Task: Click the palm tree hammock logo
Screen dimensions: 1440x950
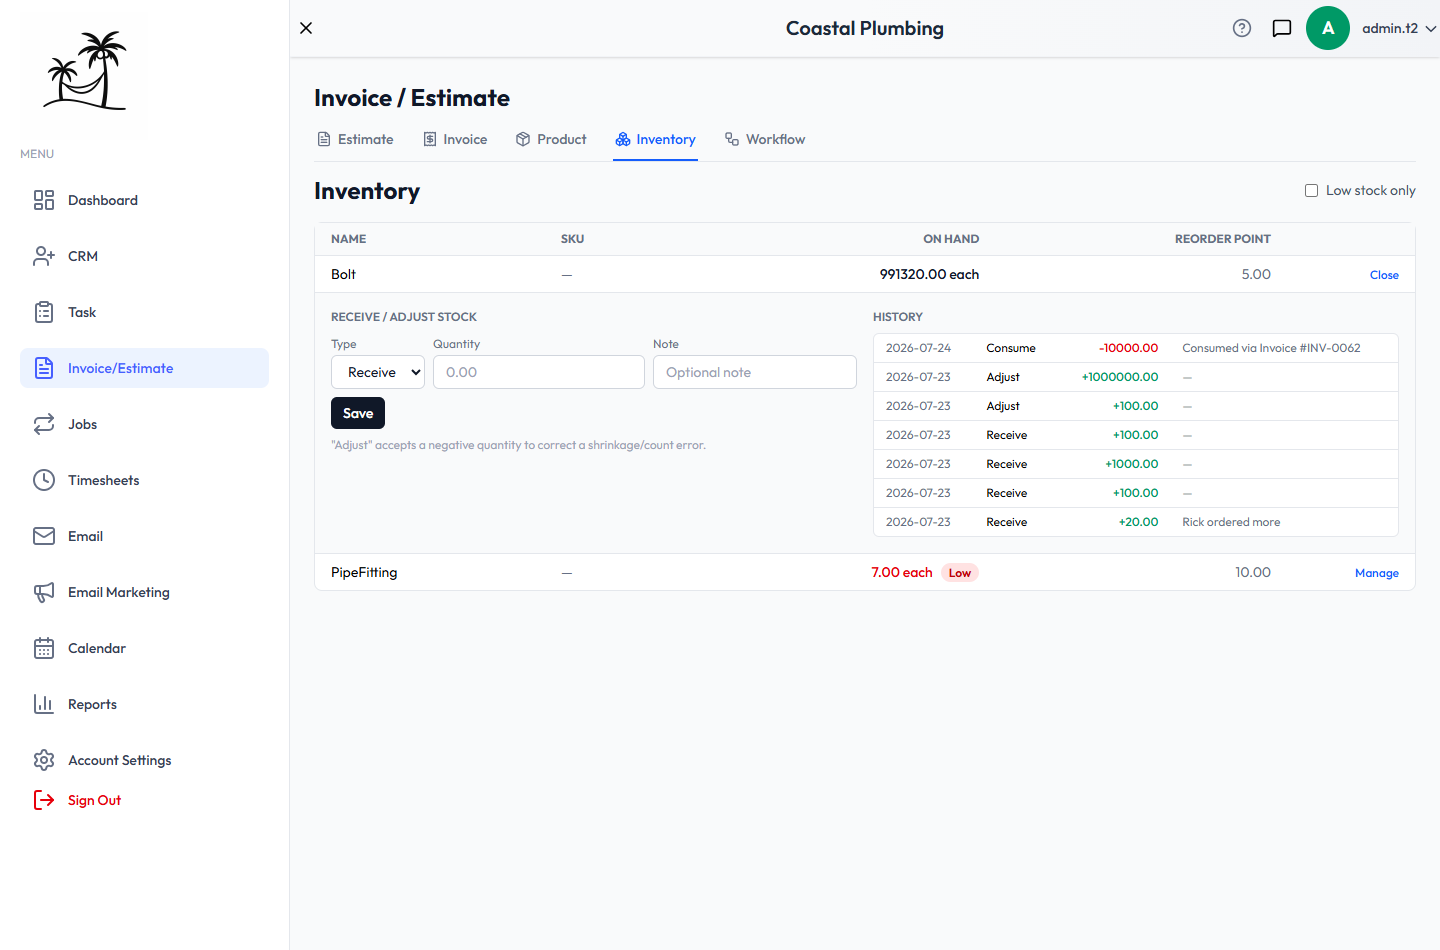Action: [85, 70]
